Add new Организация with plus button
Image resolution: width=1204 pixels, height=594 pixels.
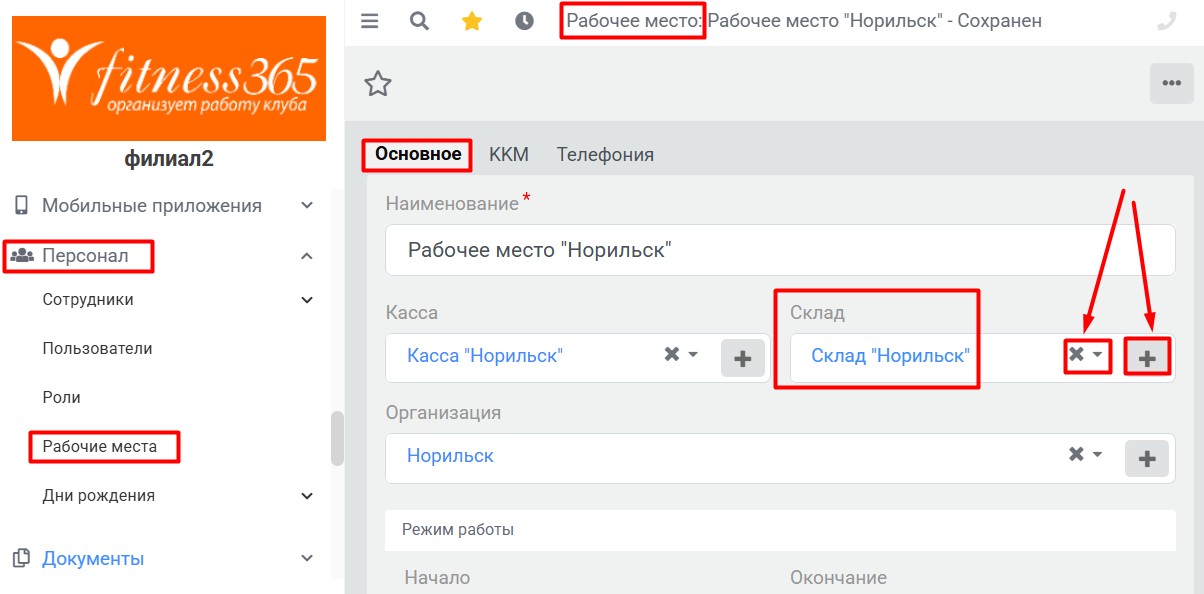1147,458
